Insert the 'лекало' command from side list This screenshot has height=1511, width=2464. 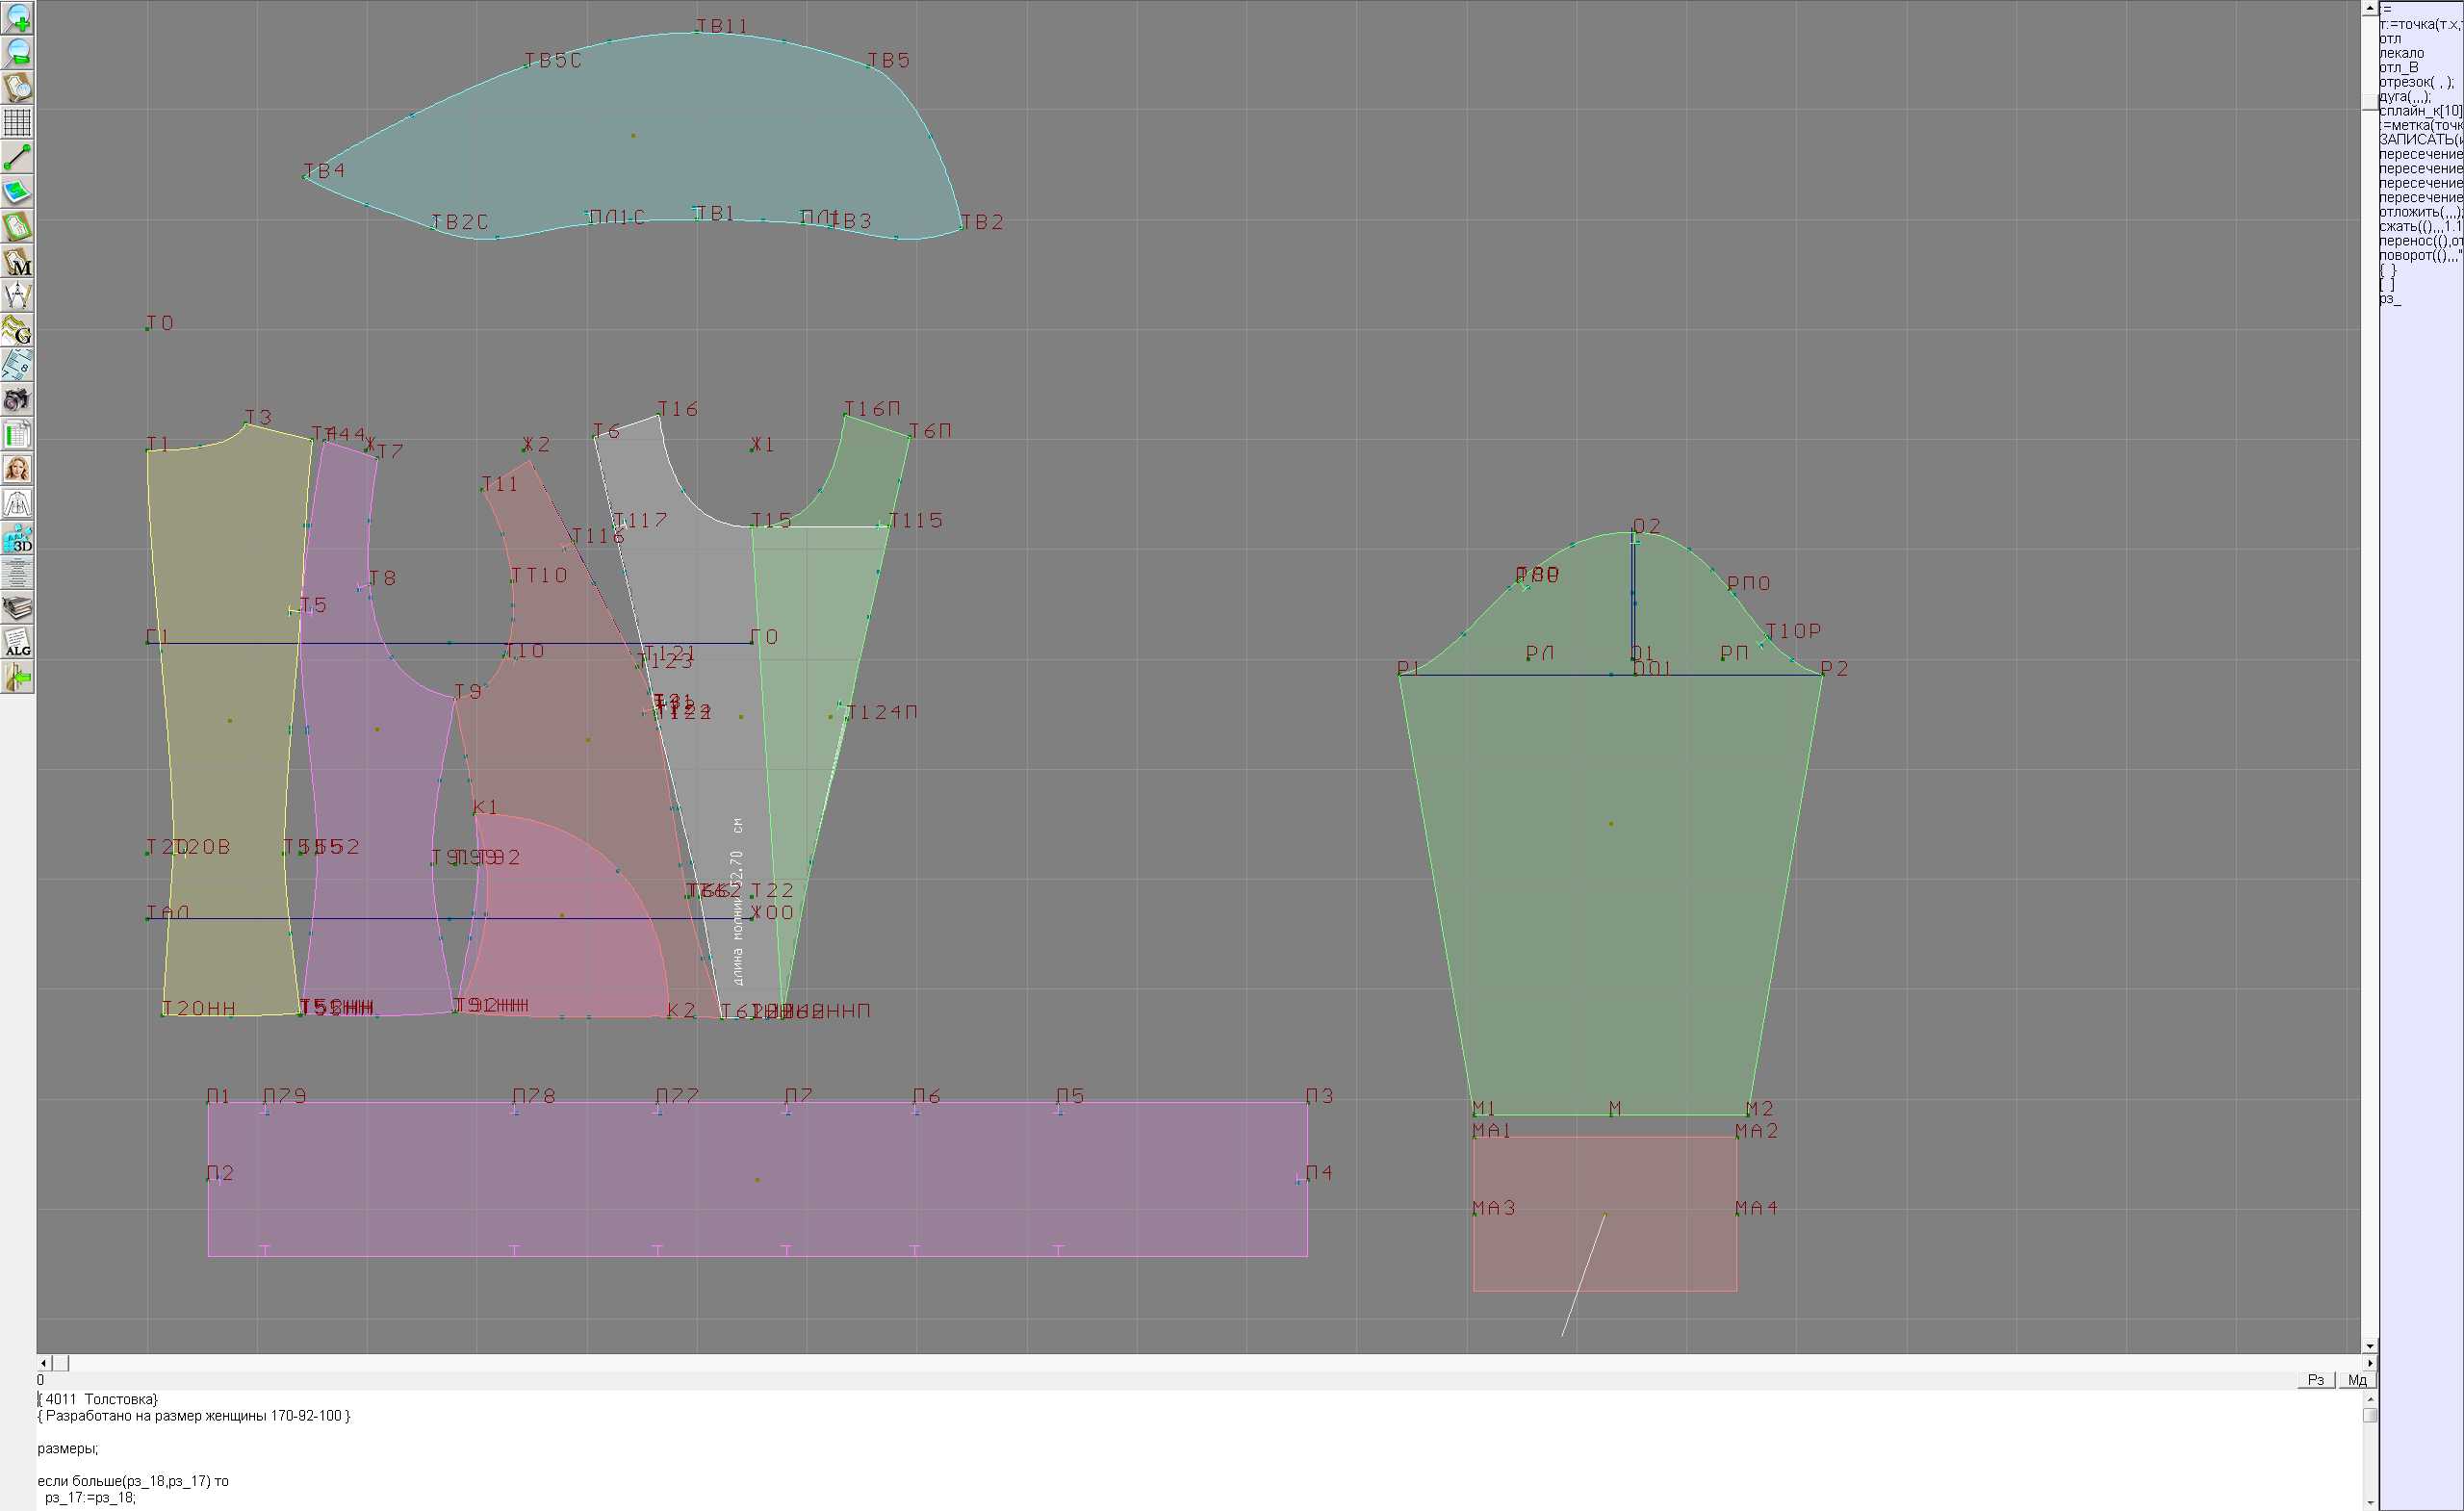click(2401, 53)
